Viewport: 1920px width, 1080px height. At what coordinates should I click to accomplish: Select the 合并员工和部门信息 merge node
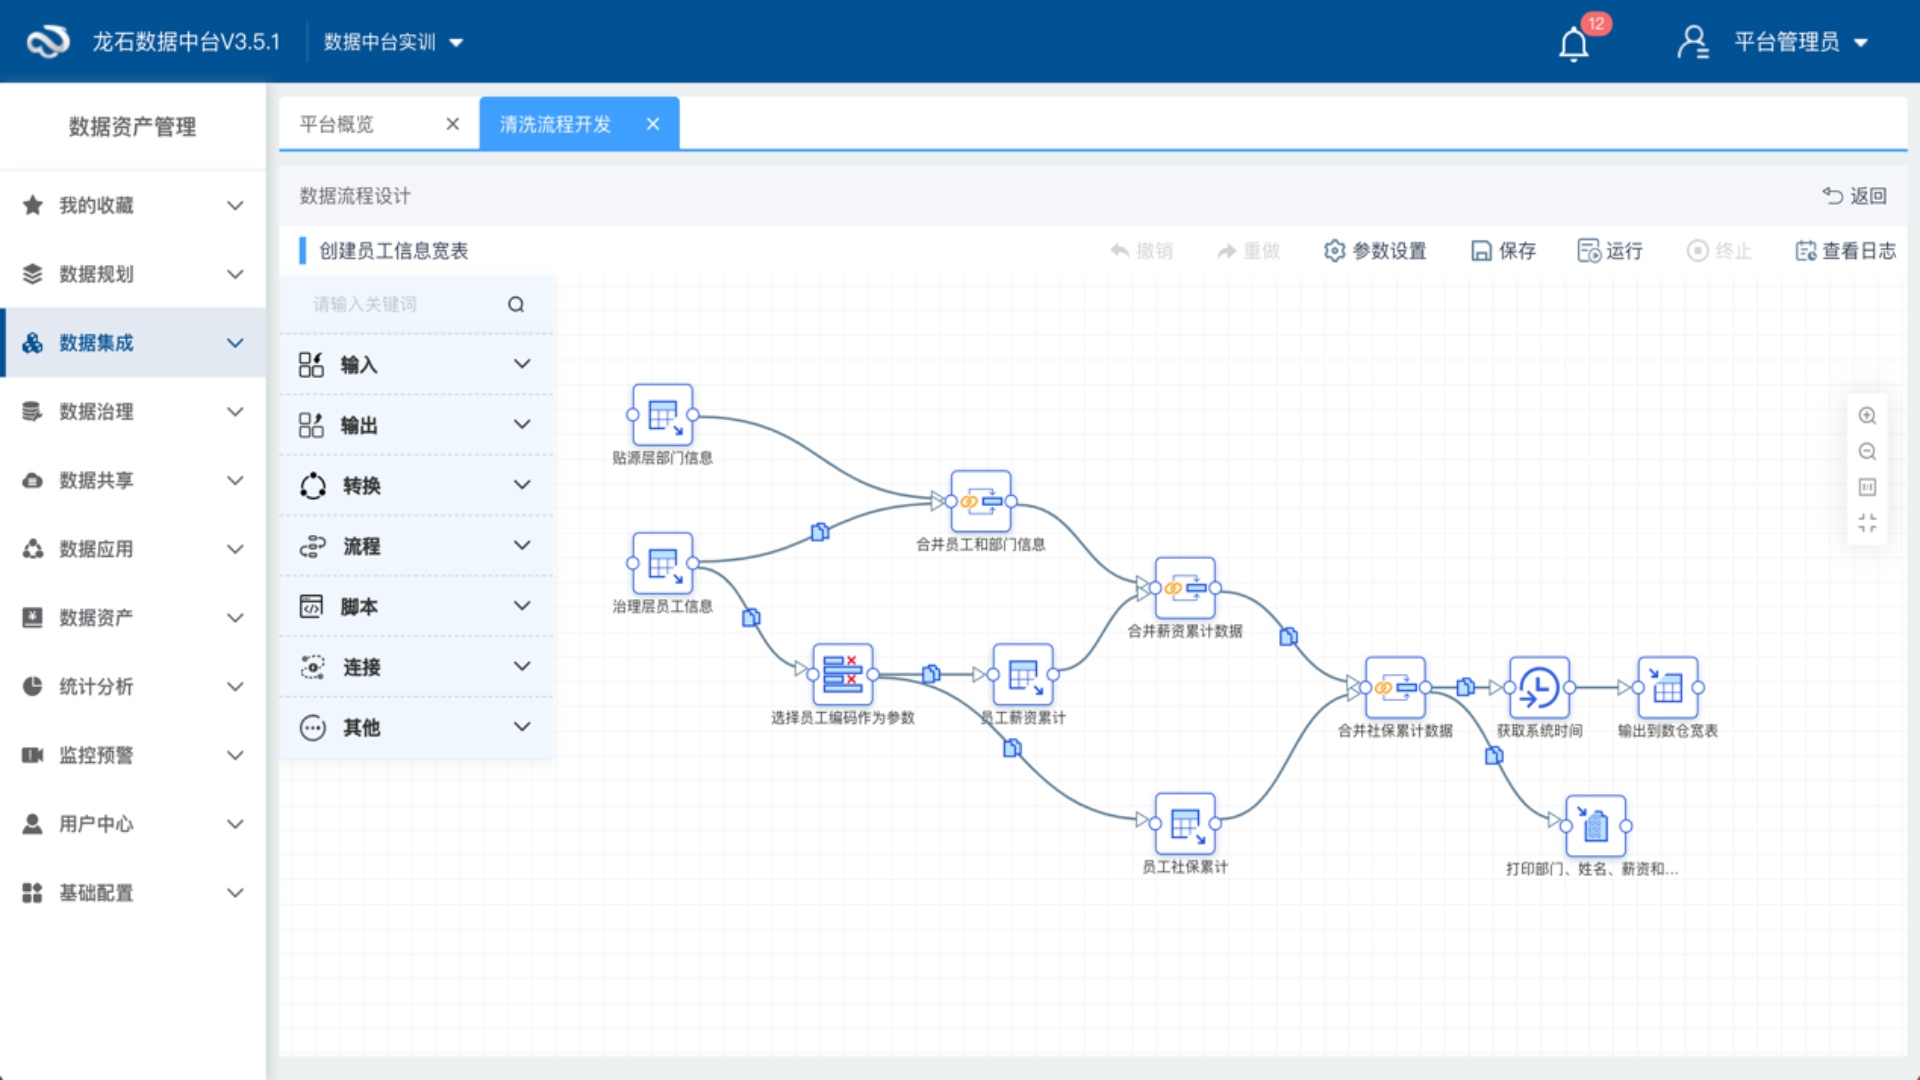coord(980,501)
